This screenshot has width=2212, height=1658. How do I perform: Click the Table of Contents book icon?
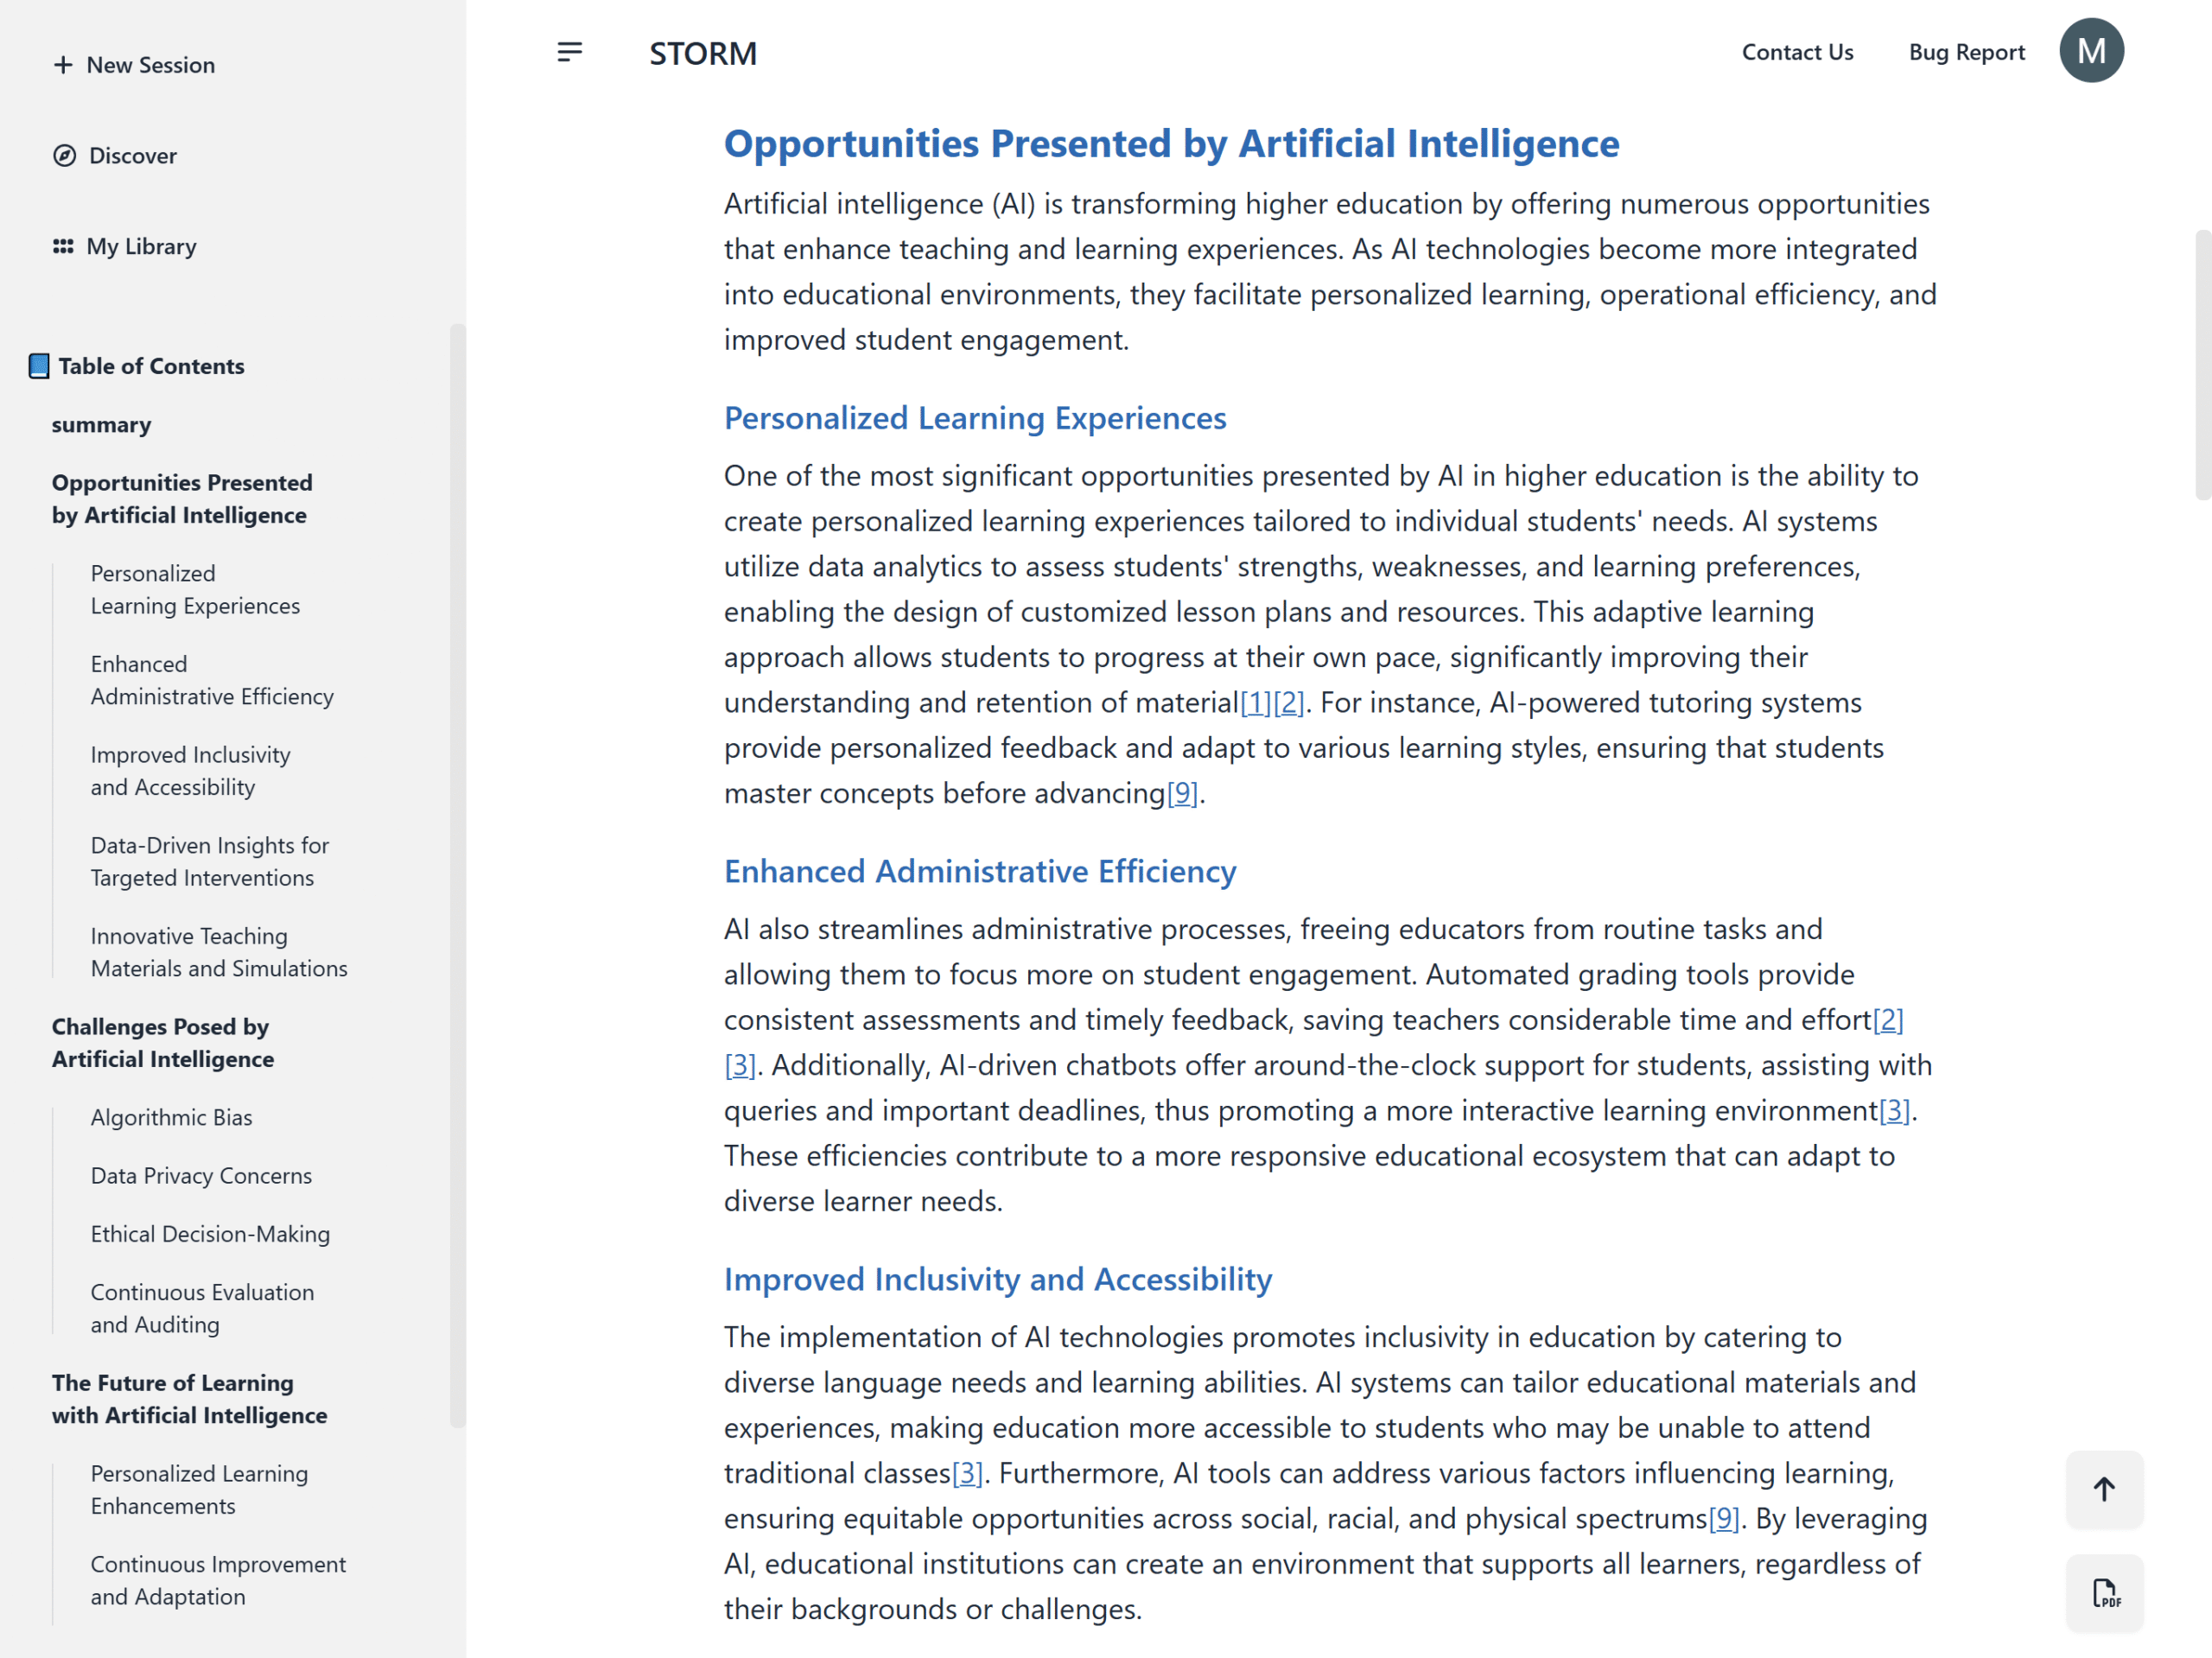[x=39, y=366]
